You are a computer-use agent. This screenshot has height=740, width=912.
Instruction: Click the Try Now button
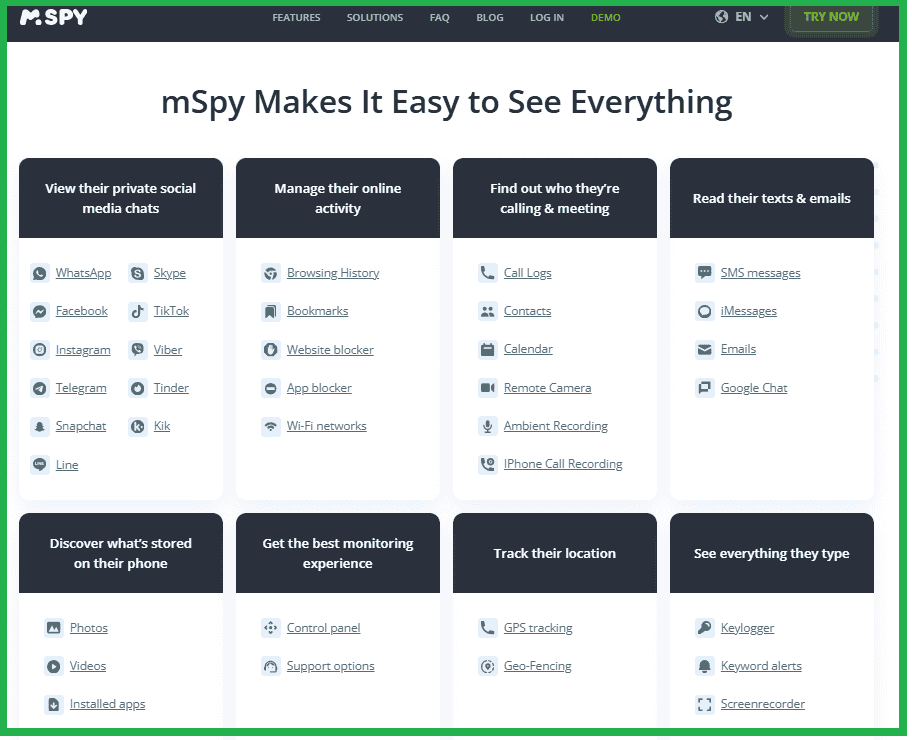(x=831, y=17)
